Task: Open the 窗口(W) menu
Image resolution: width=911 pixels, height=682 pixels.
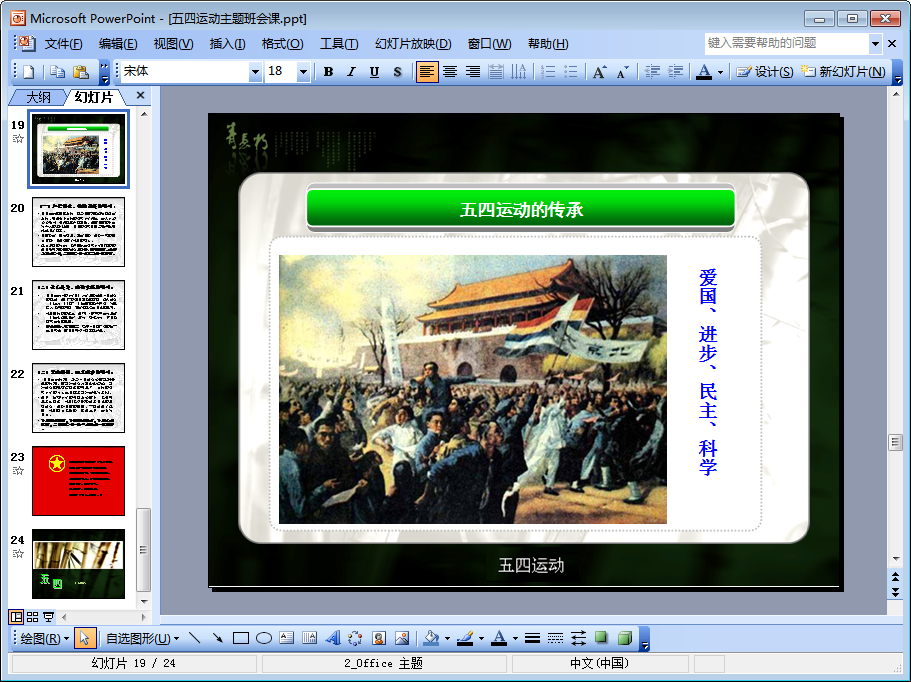Action: coord(489,44)
